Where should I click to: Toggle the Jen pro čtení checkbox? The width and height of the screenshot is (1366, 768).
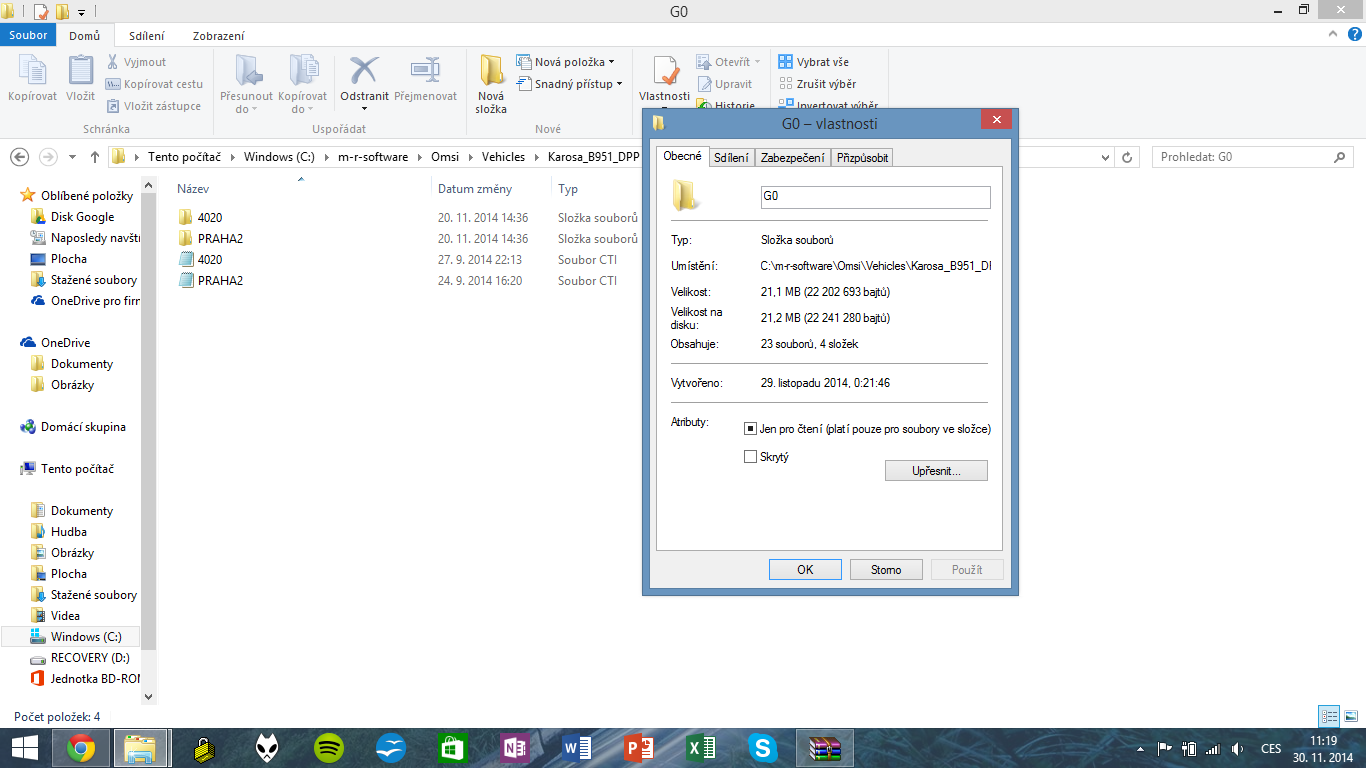point(751,429)
